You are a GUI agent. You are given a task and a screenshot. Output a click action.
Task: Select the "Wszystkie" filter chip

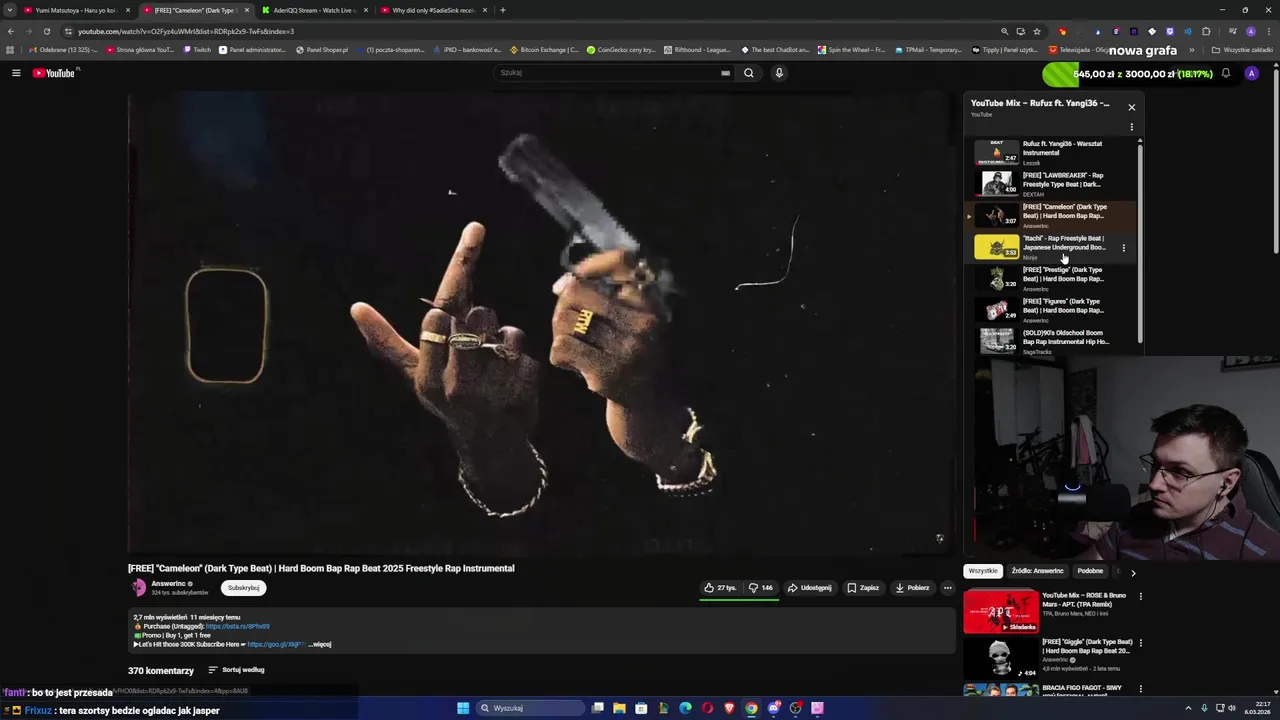[983, 571]
